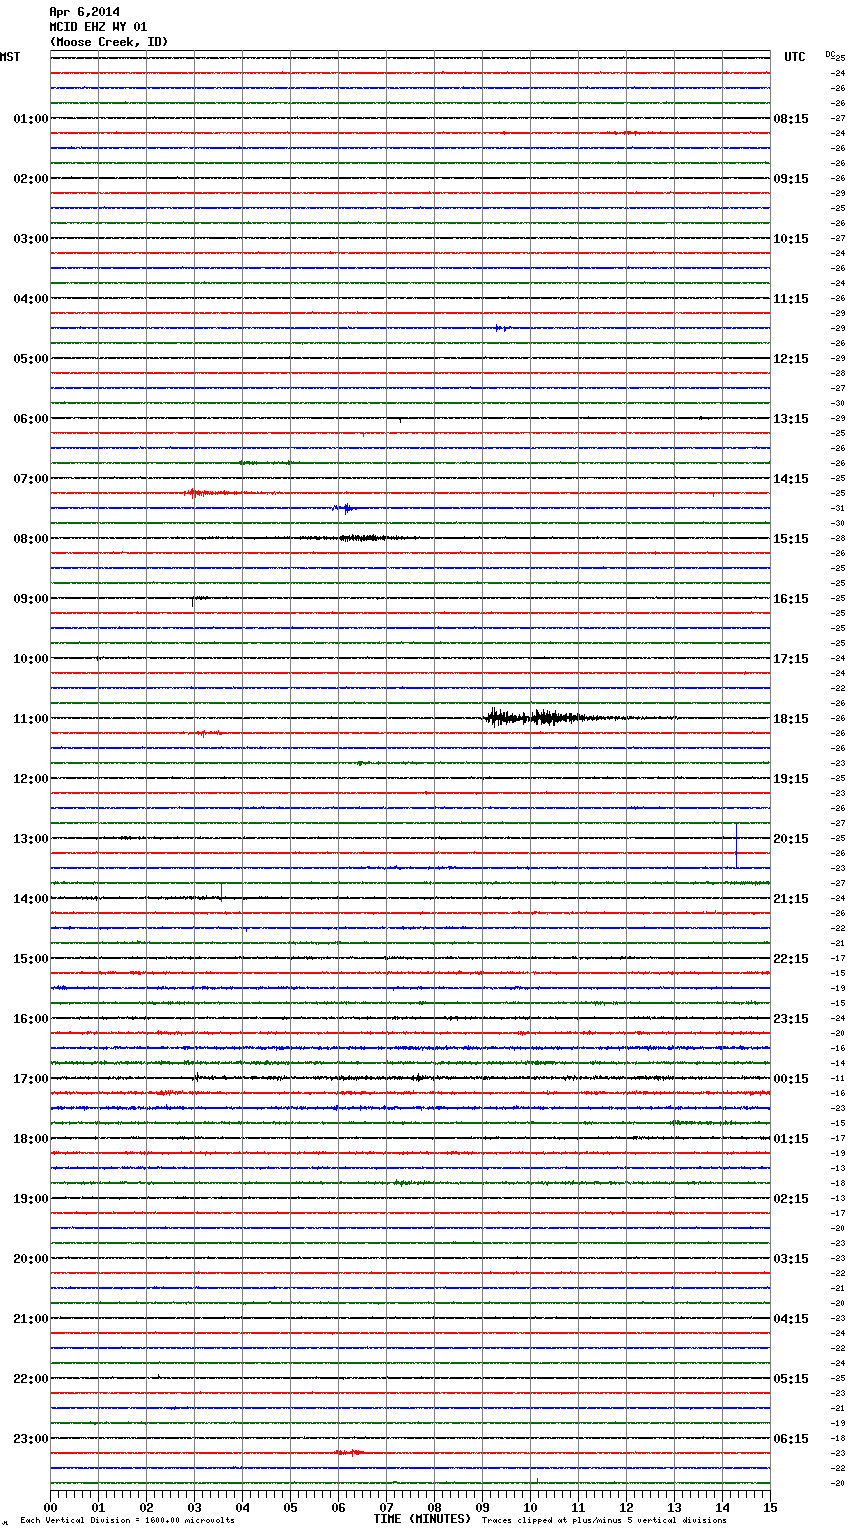This screenshot has height=1534, width=850.
Task: Click the 12:15 UTC time label
Action: coord(791,359)
